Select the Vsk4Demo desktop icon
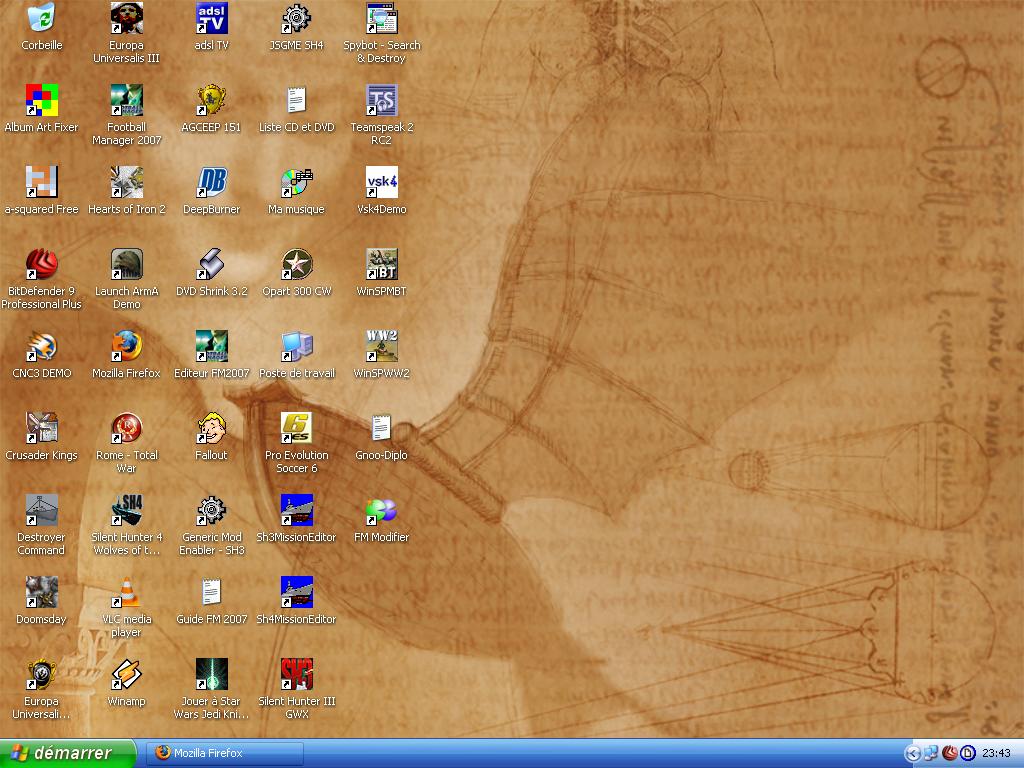The height and width of the screenshot is (768, 1024). 381,182
